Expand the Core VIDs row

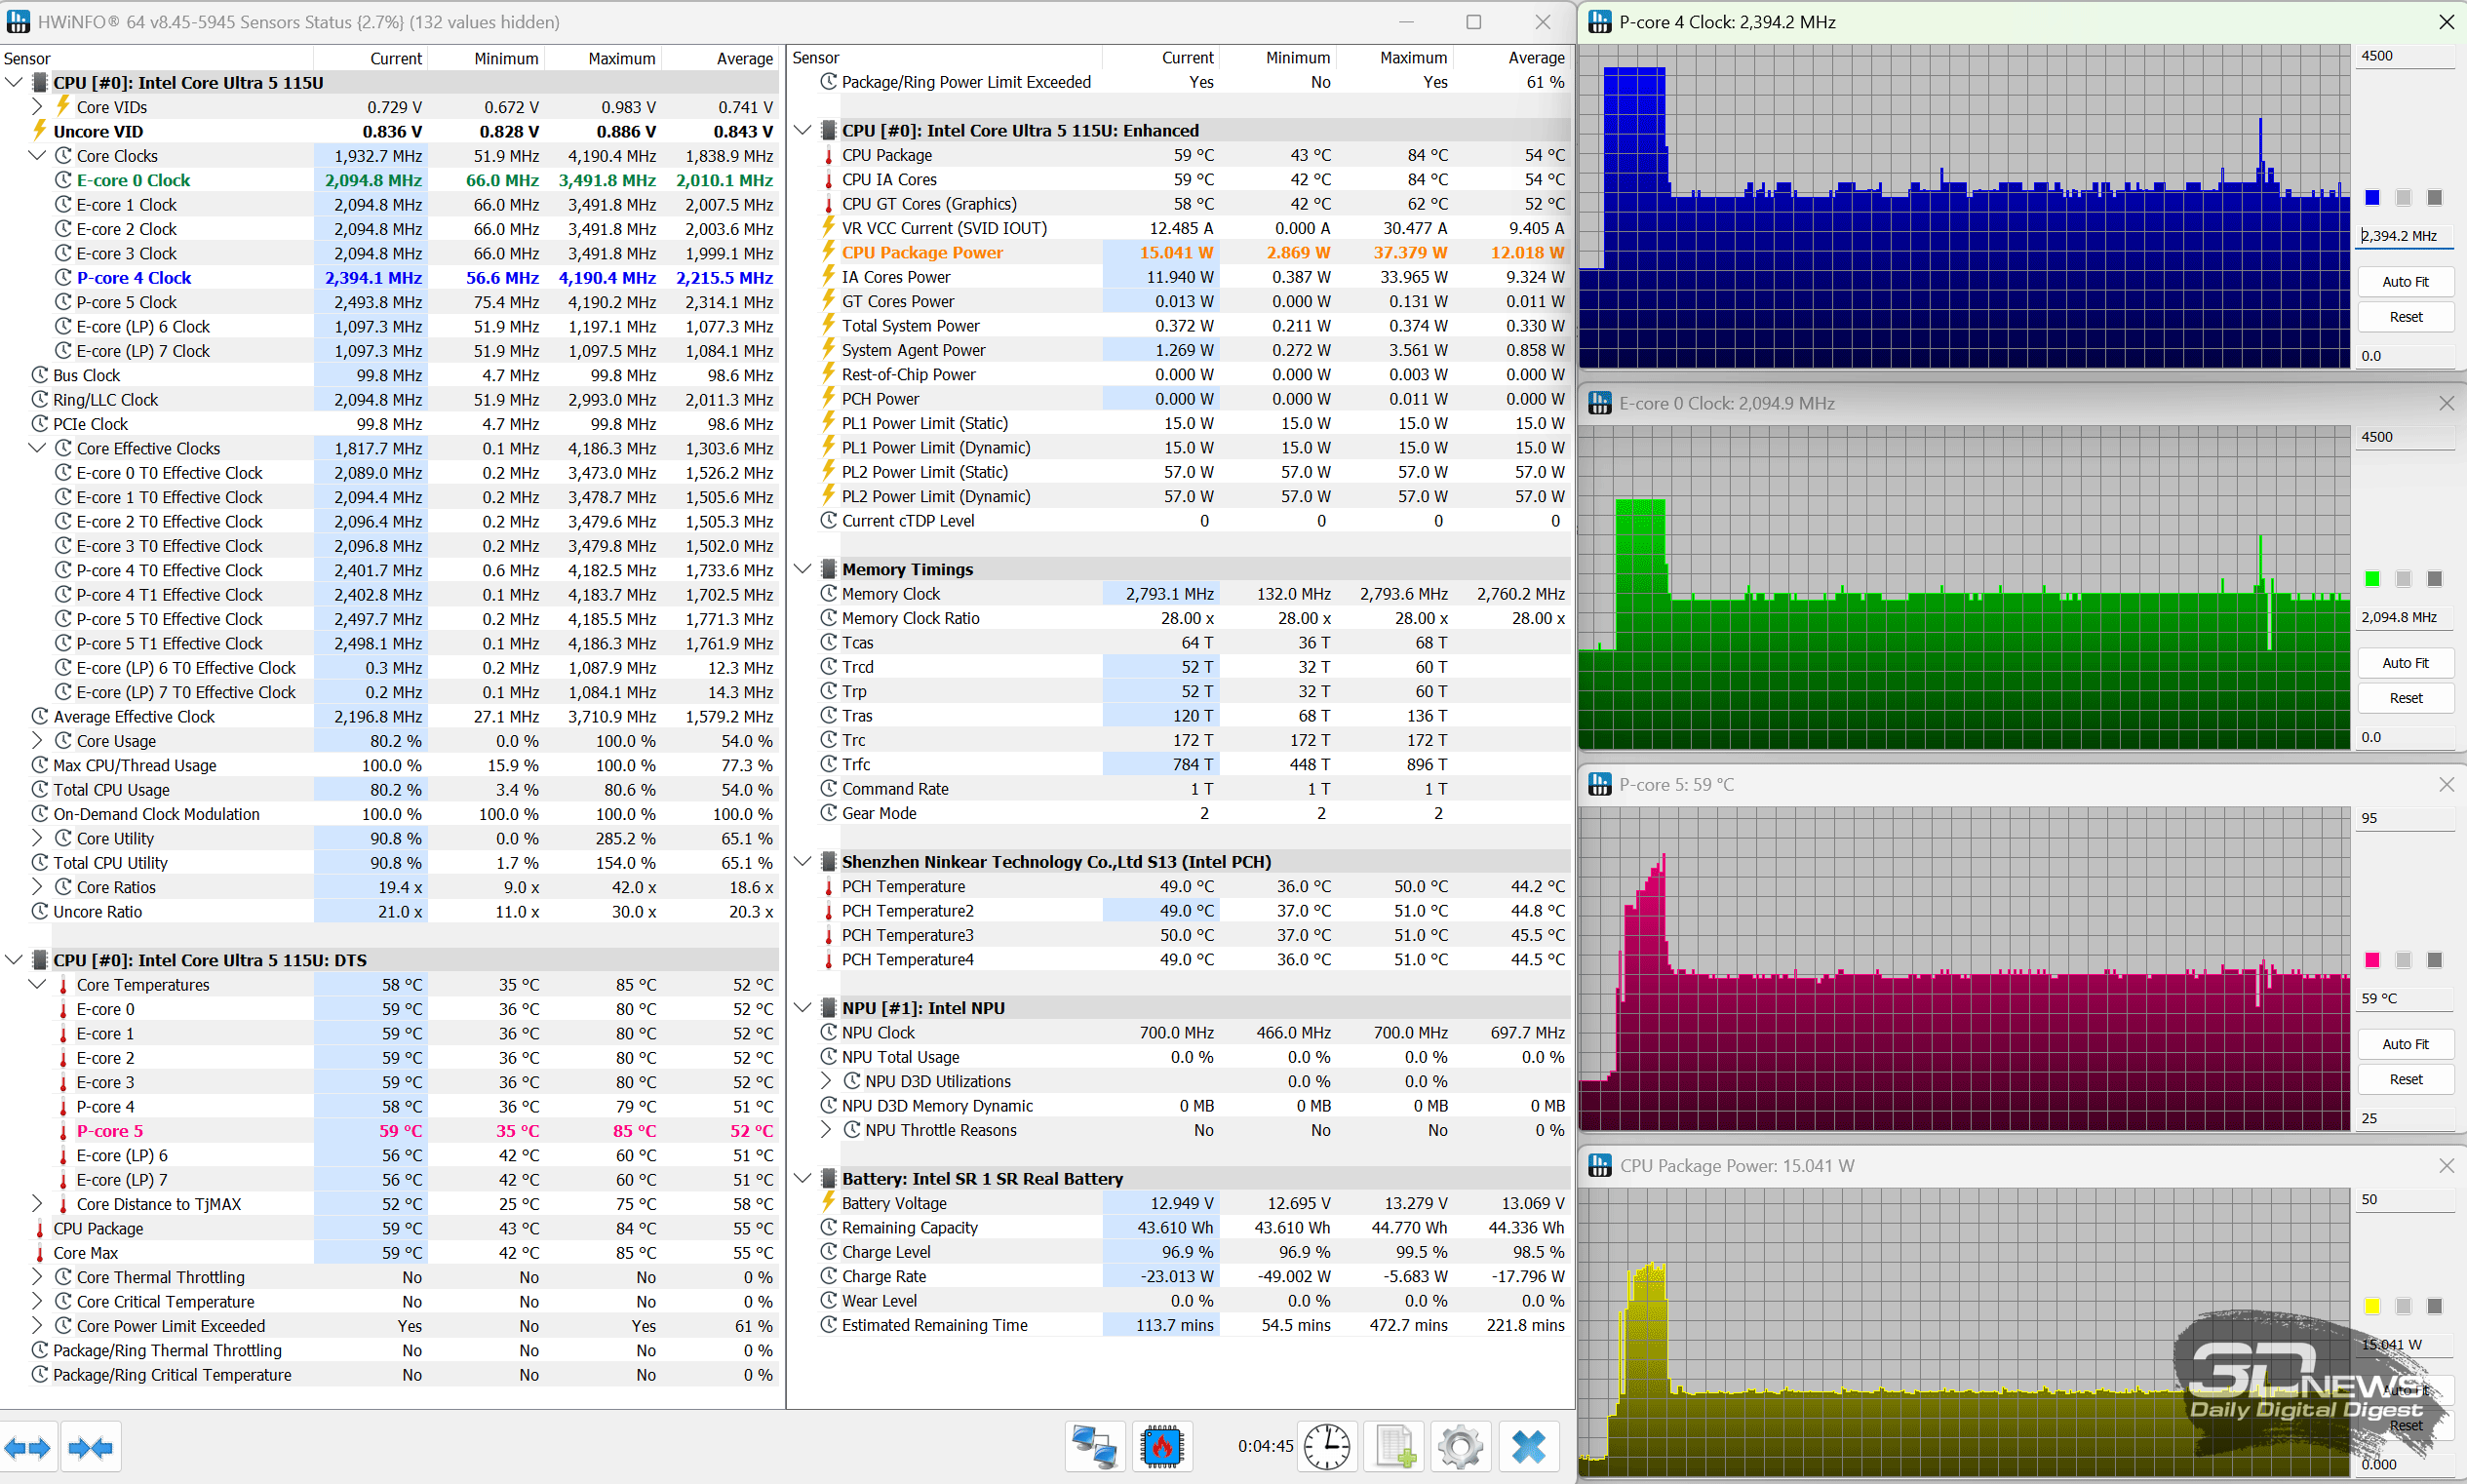37,107
